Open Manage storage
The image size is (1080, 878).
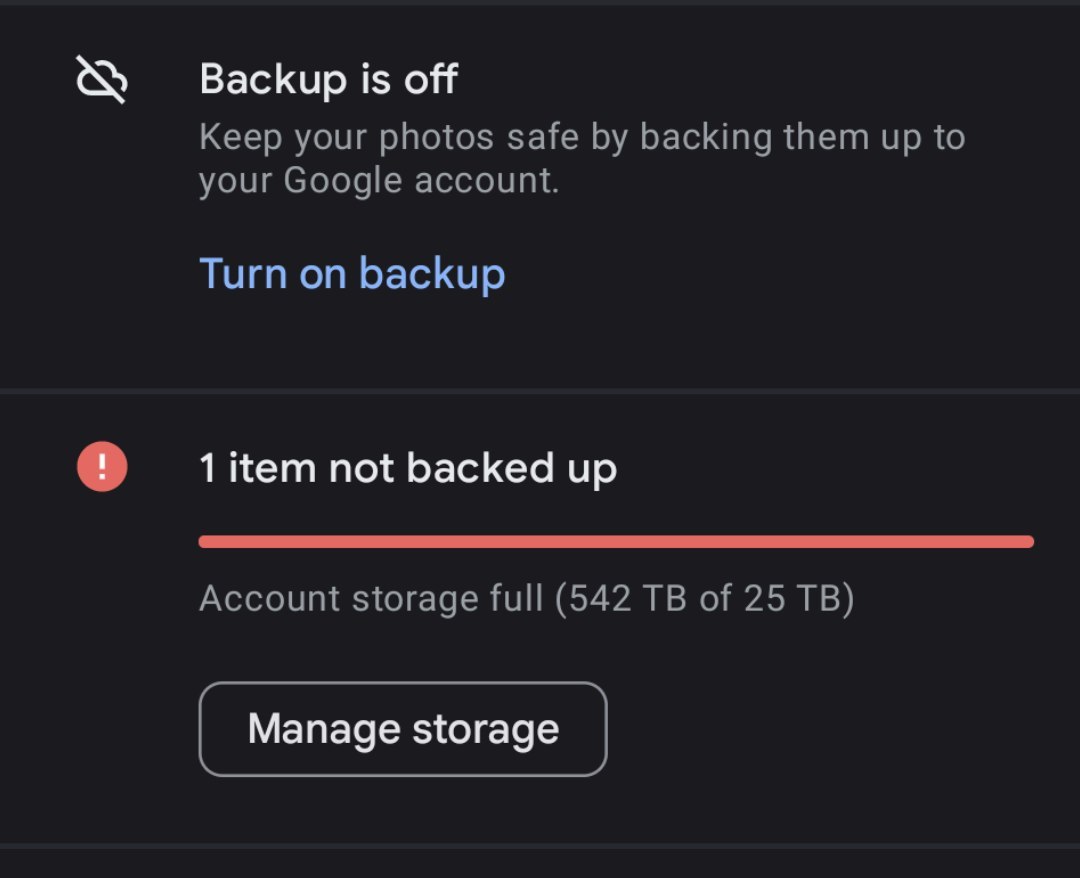point(403,729)
